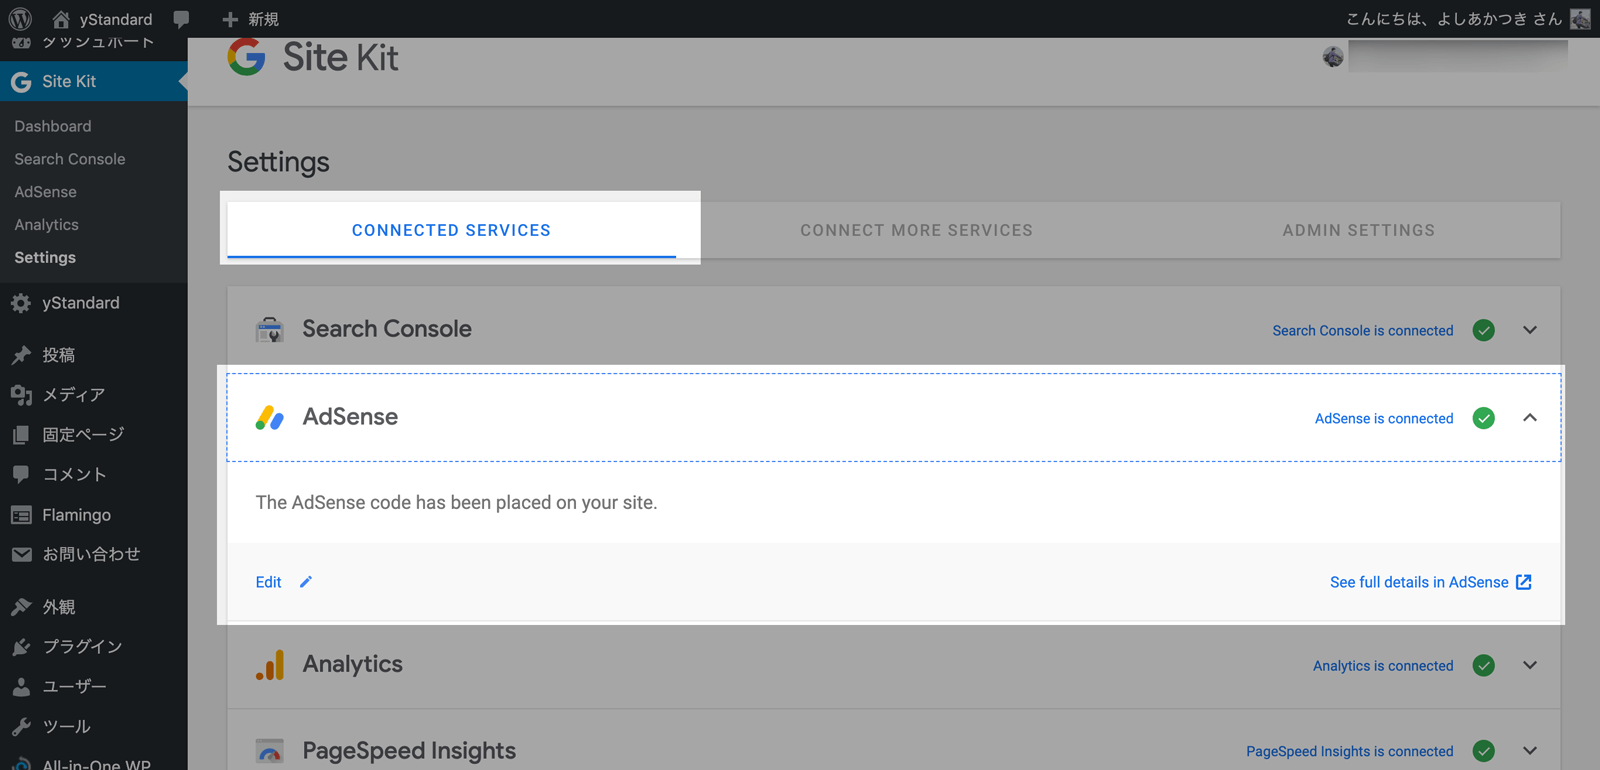1600x770 pixels.
Task: Click the コメント comment icon
Action: tap(21, 474)
